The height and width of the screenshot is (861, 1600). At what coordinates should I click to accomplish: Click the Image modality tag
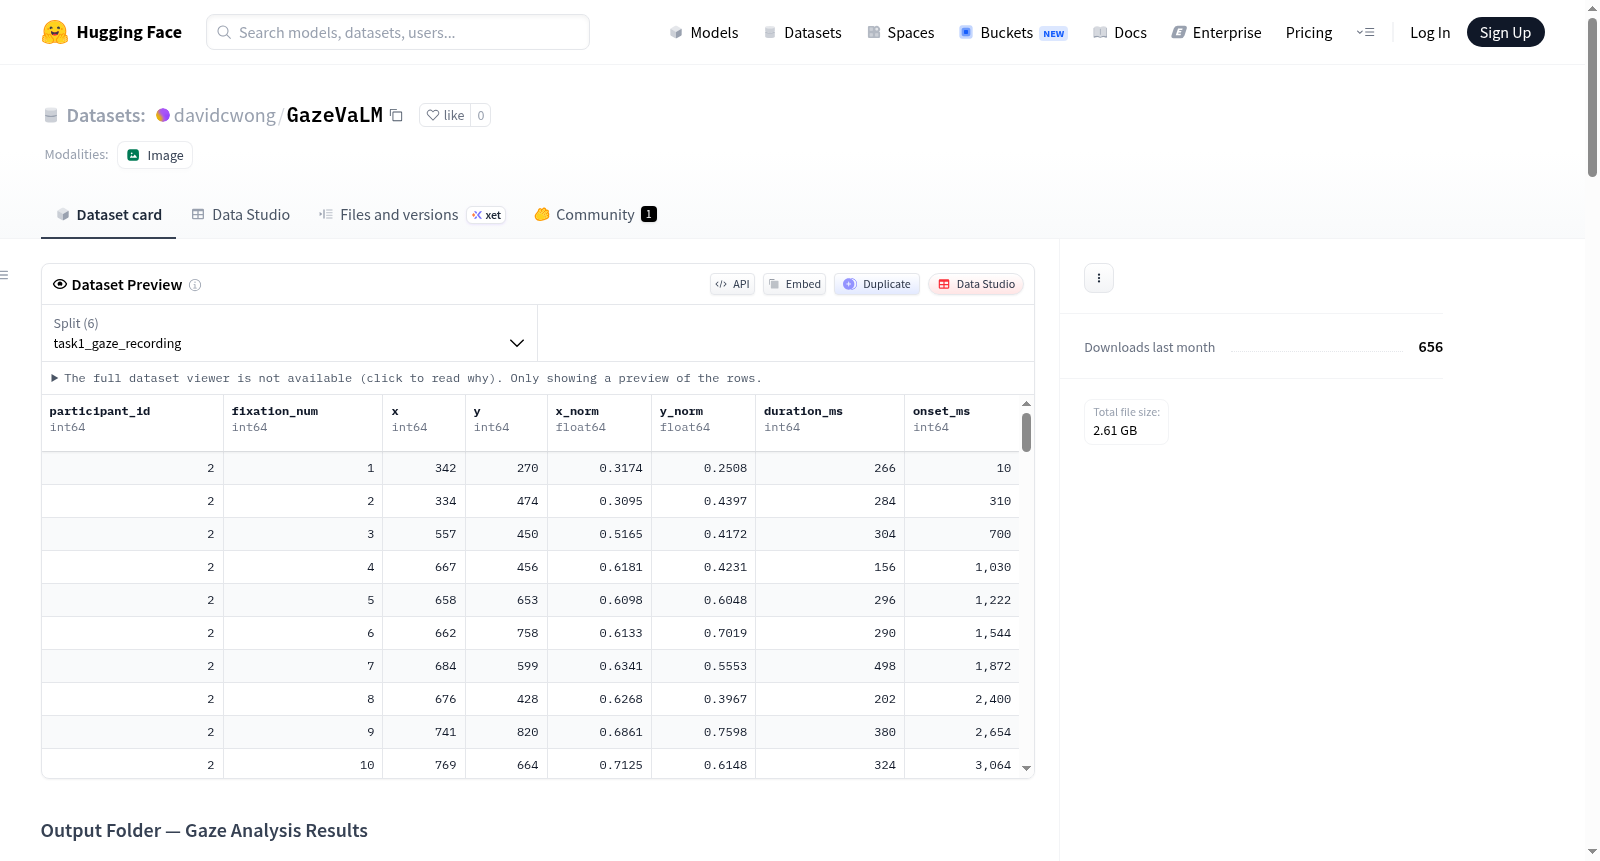tap(155, 155)
